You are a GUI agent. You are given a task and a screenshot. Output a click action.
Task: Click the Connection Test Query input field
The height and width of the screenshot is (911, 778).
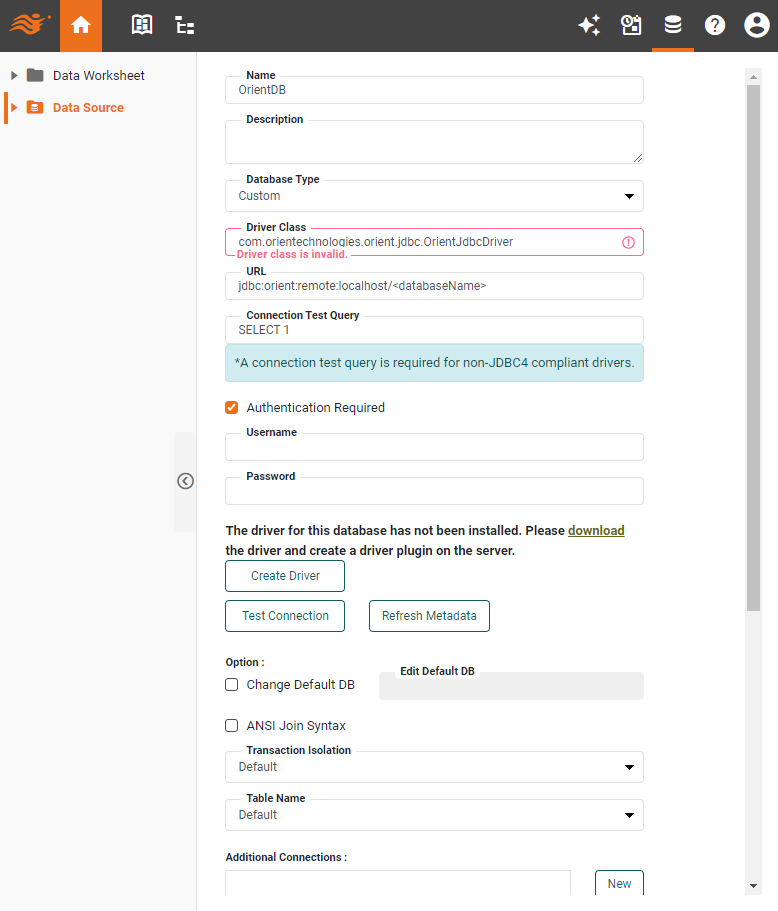434,330
